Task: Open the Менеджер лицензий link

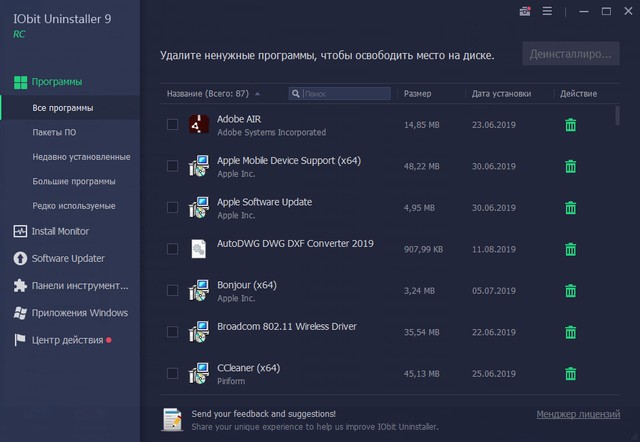Action: click(x=578, y=413)
